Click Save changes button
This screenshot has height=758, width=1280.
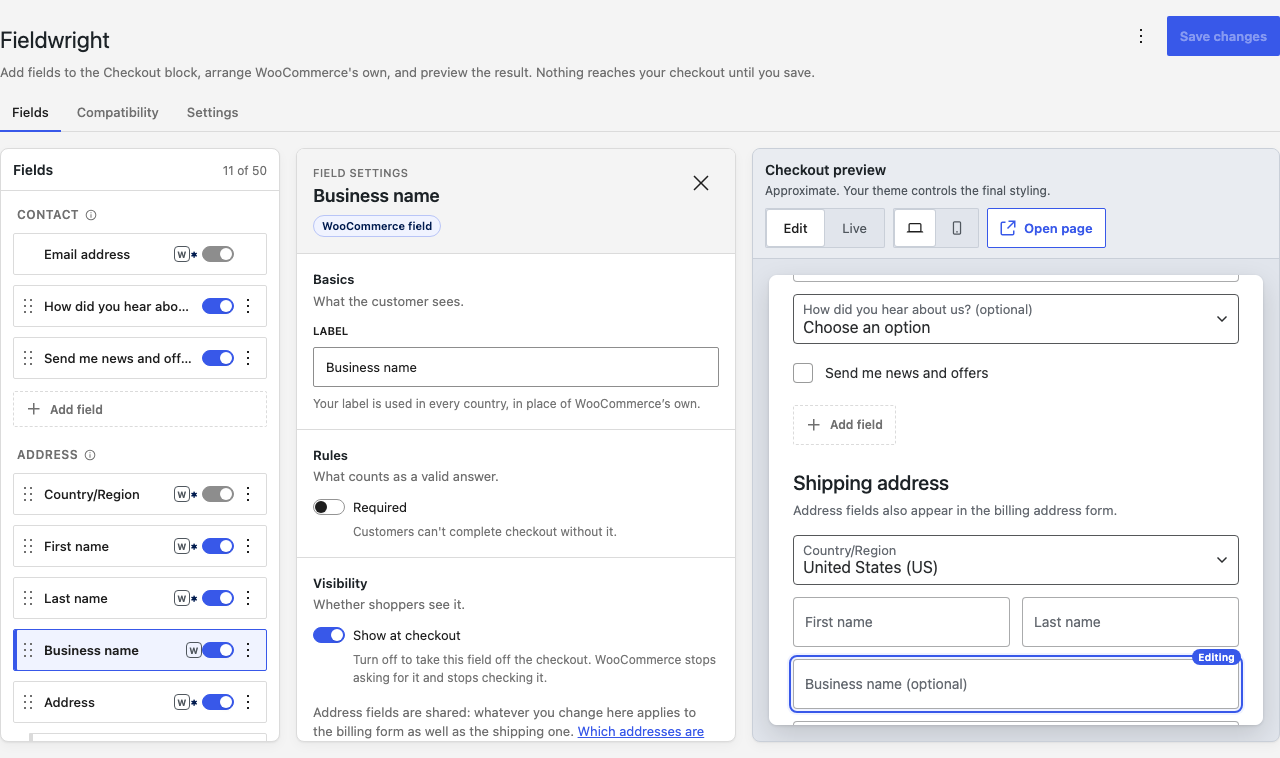pos(1223,36)
